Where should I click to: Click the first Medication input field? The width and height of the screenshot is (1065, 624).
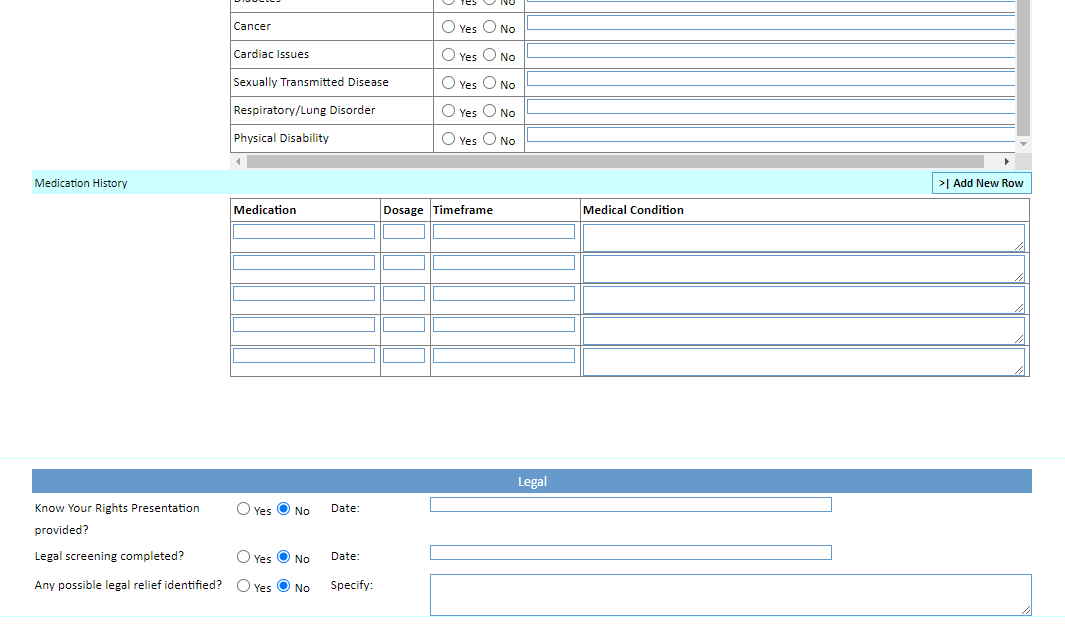pyautogui.click(x=304, y=232)
